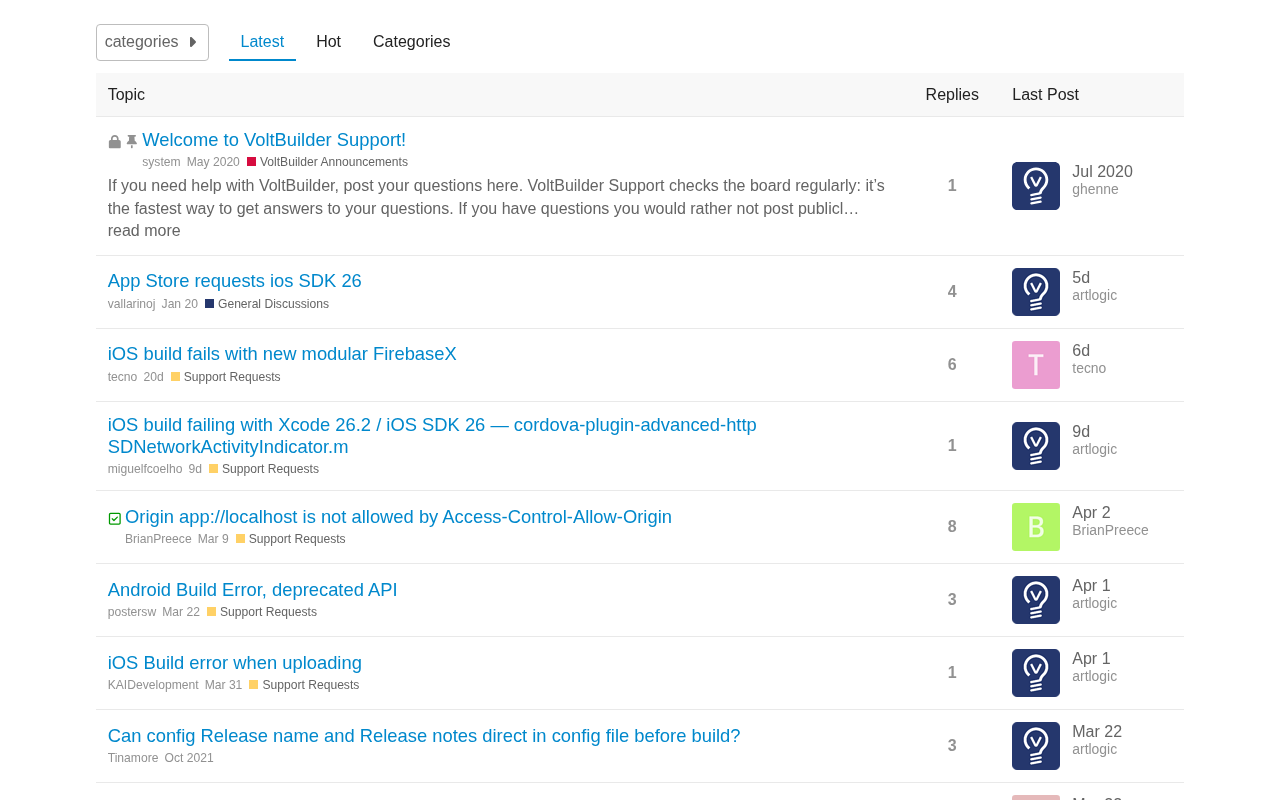Click the pin icon on Welcome topic
The image size is (1280, 800).
pos(131,142)
